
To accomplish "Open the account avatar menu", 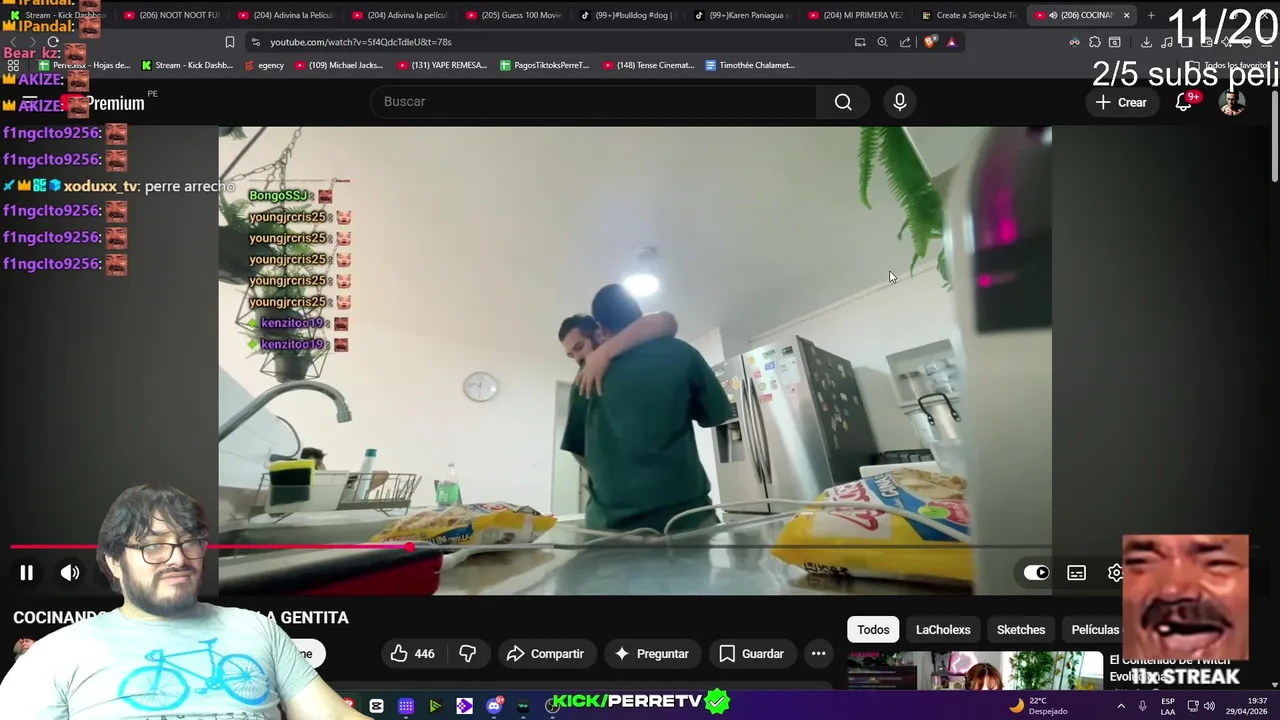I will [x=1232, y=102].
